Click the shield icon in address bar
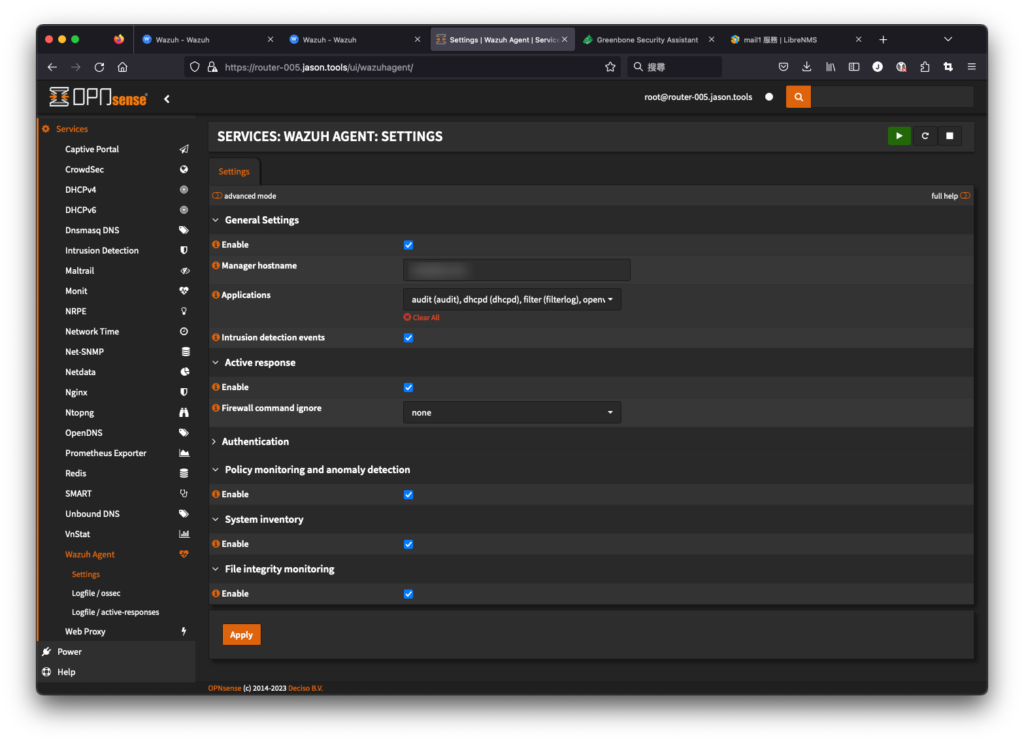1024x743 pixels. (195, 67)
